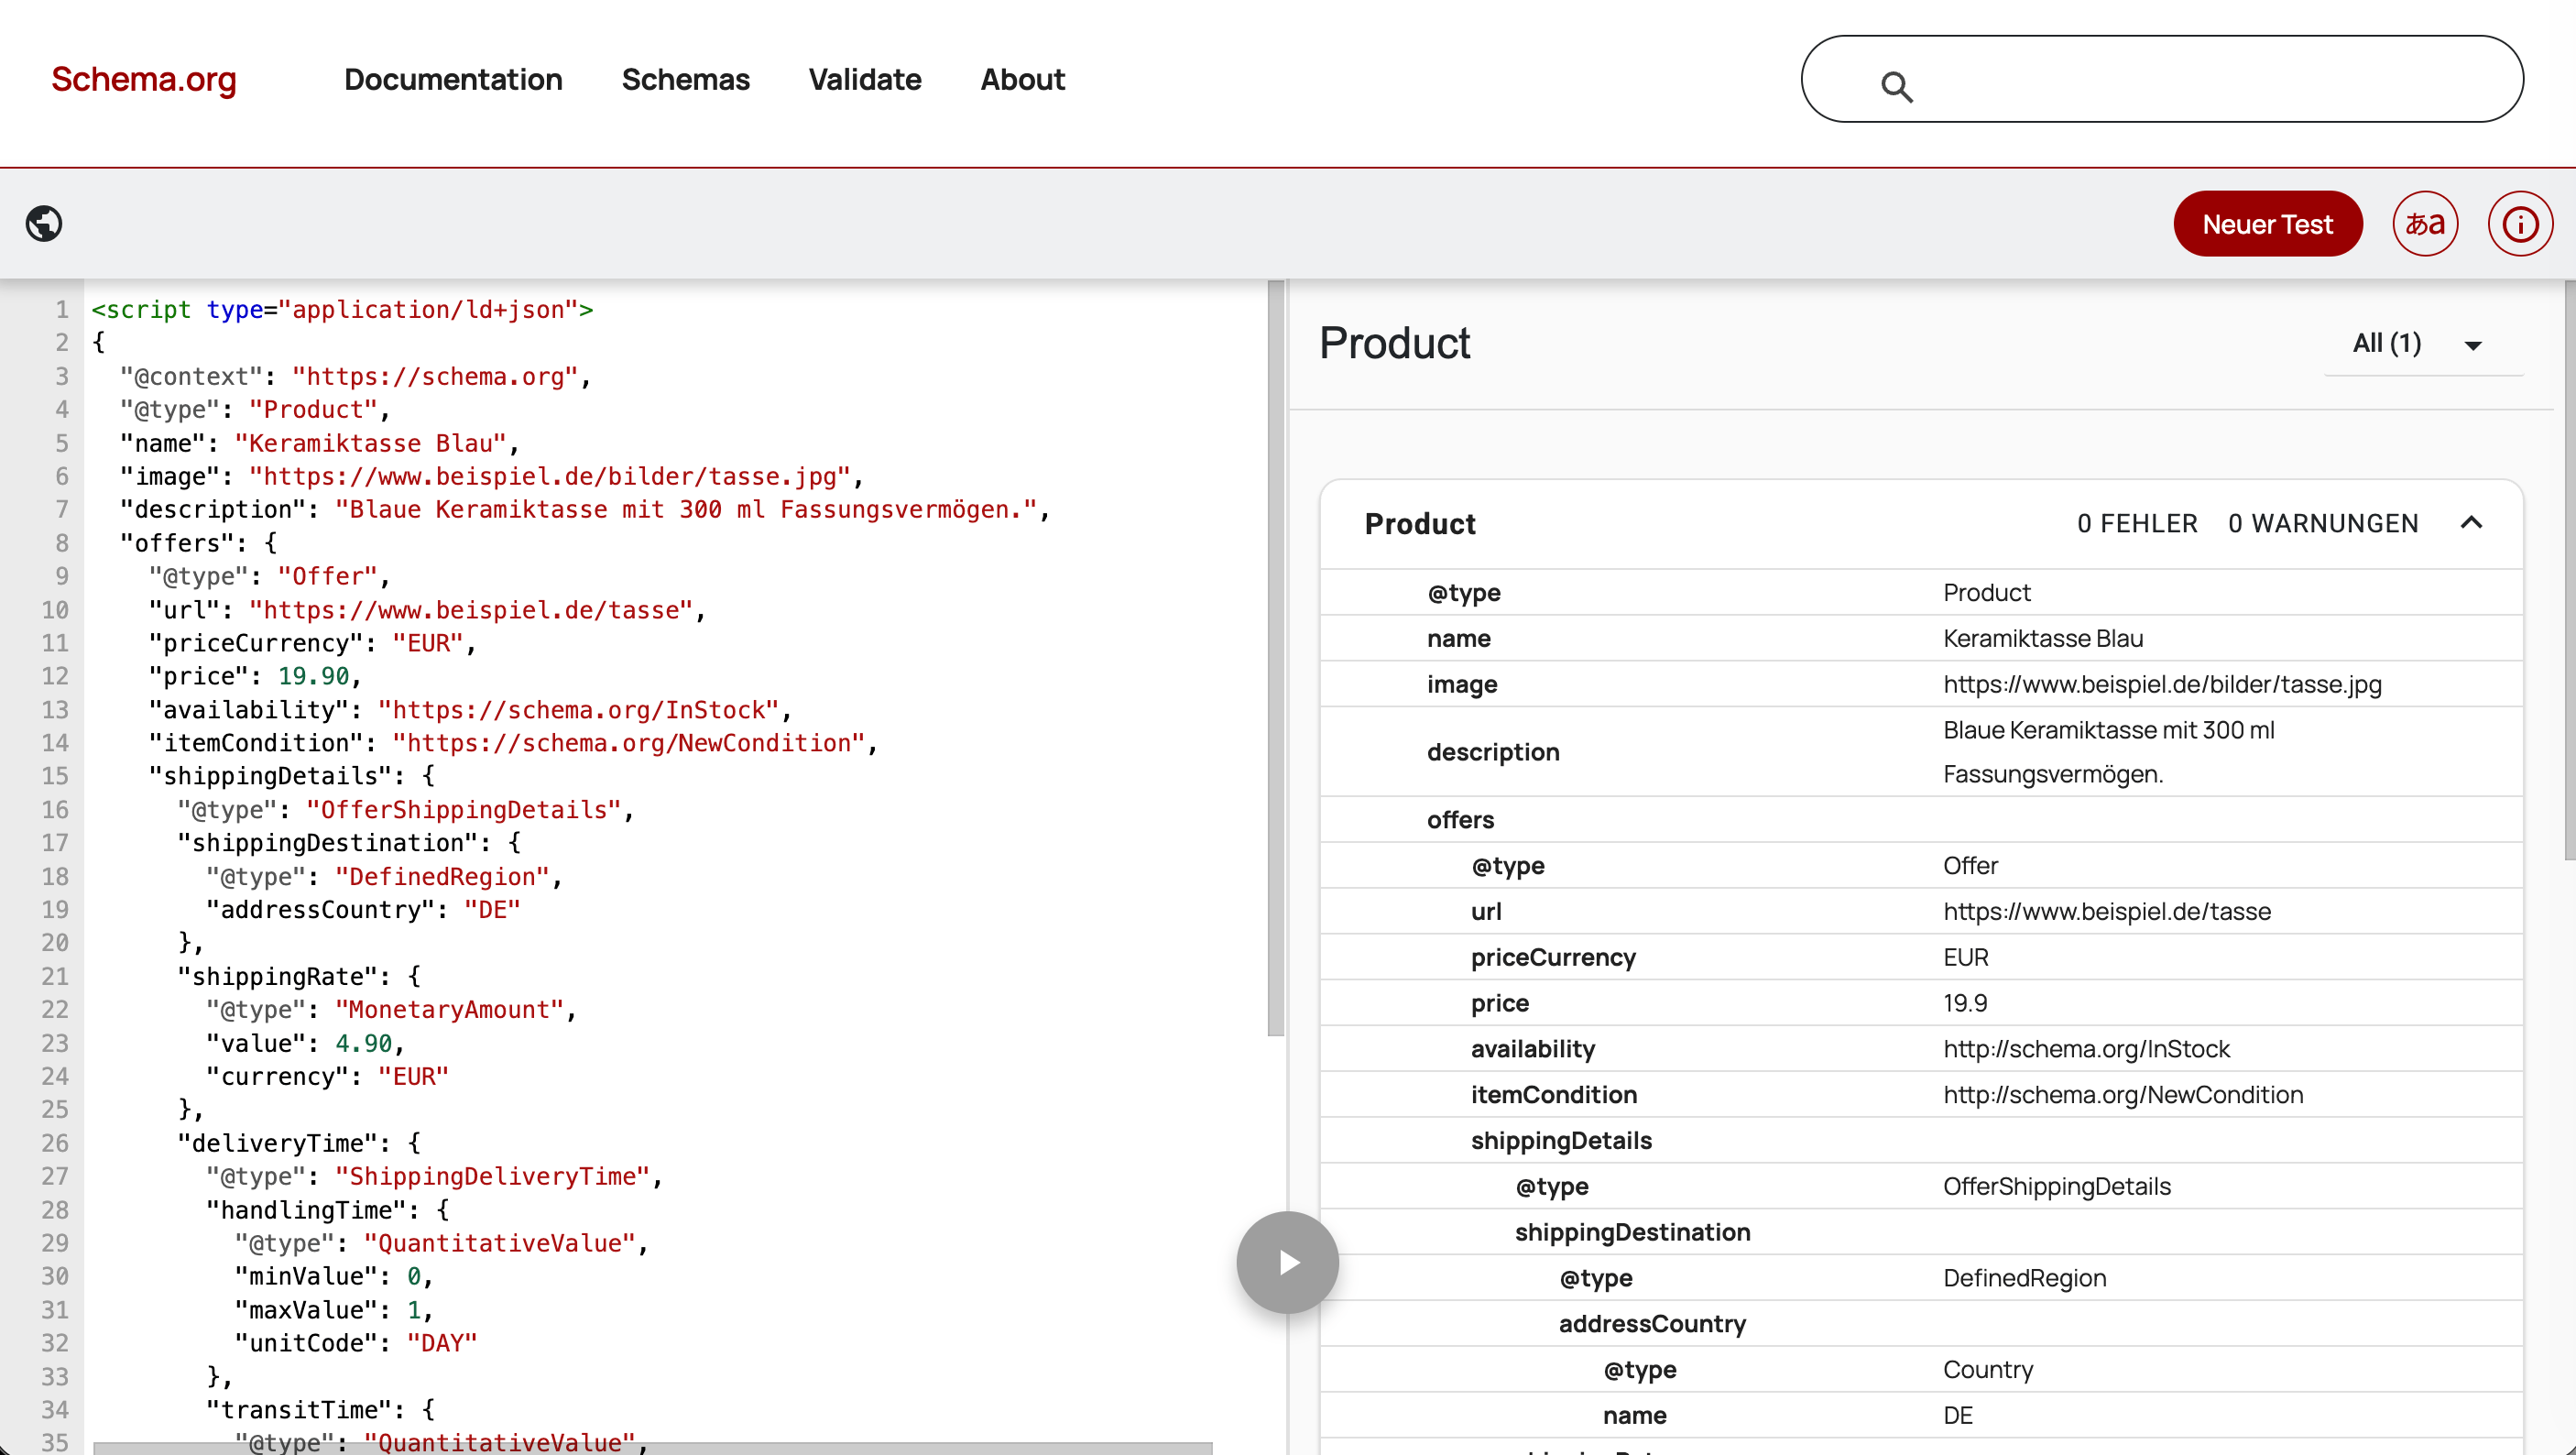2576x1455 pixels.
Task: Click the "price": 19.90 code line
Action: pyautogui.click(x=255, y=676)
